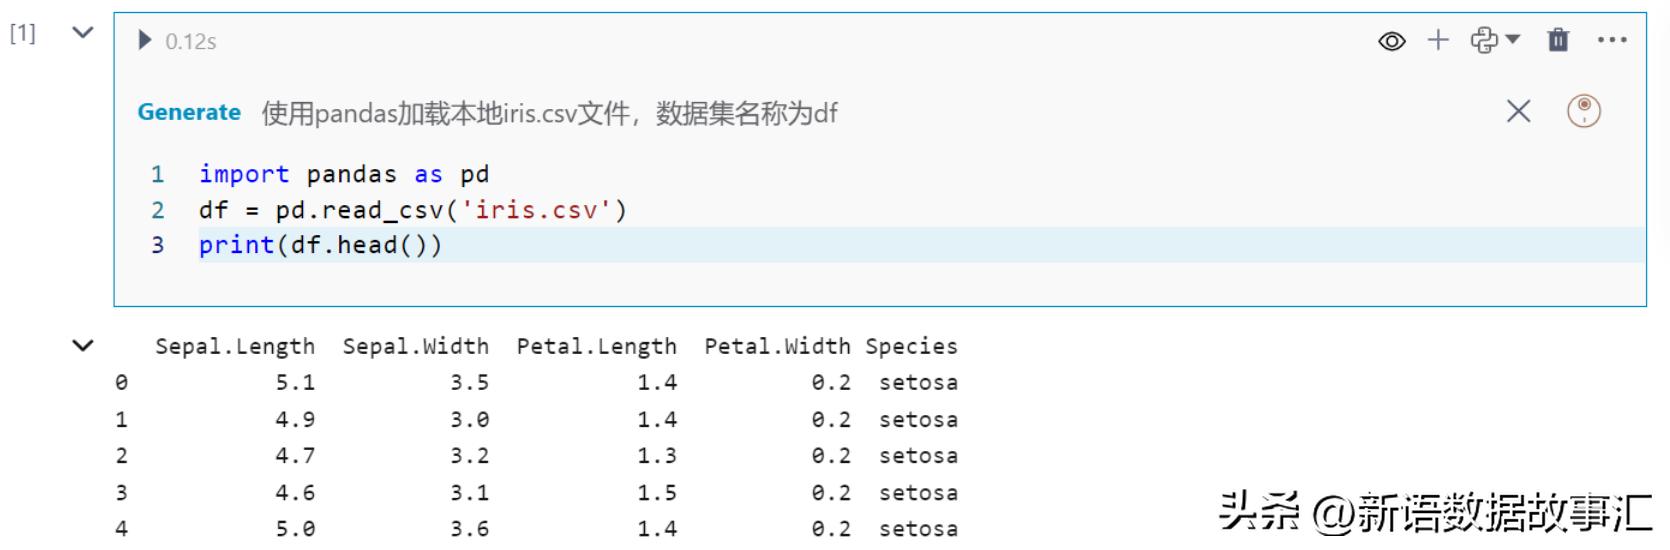Click the [1] execution count label

[22, 34]
